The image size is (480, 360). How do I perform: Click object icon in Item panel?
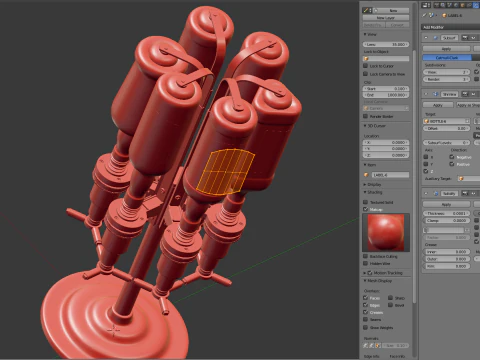point(366,175)
